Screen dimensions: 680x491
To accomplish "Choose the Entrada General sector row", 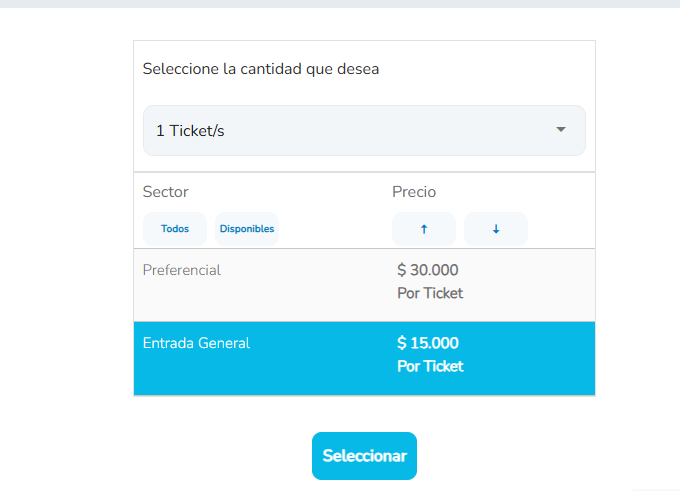I will pos(364,358).
